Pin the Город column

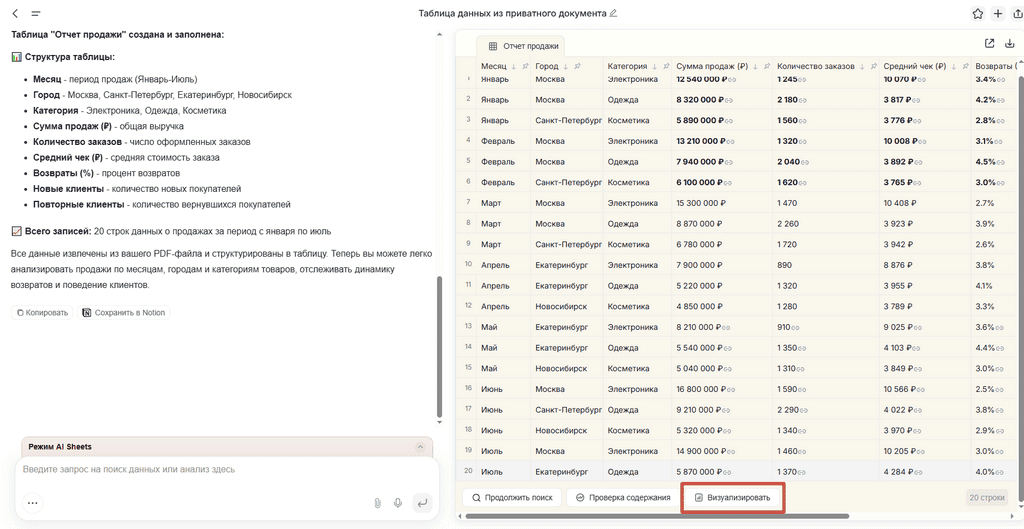tap(577, 67)
